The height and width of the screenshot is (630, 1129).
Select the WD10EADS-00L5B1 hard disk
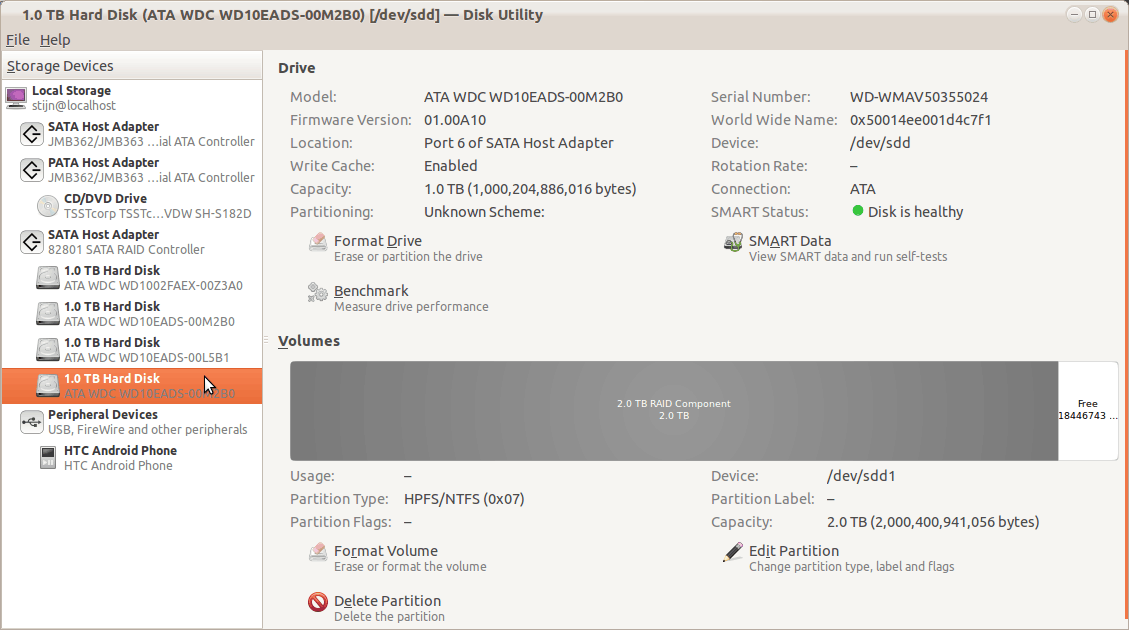click(146, 350)
